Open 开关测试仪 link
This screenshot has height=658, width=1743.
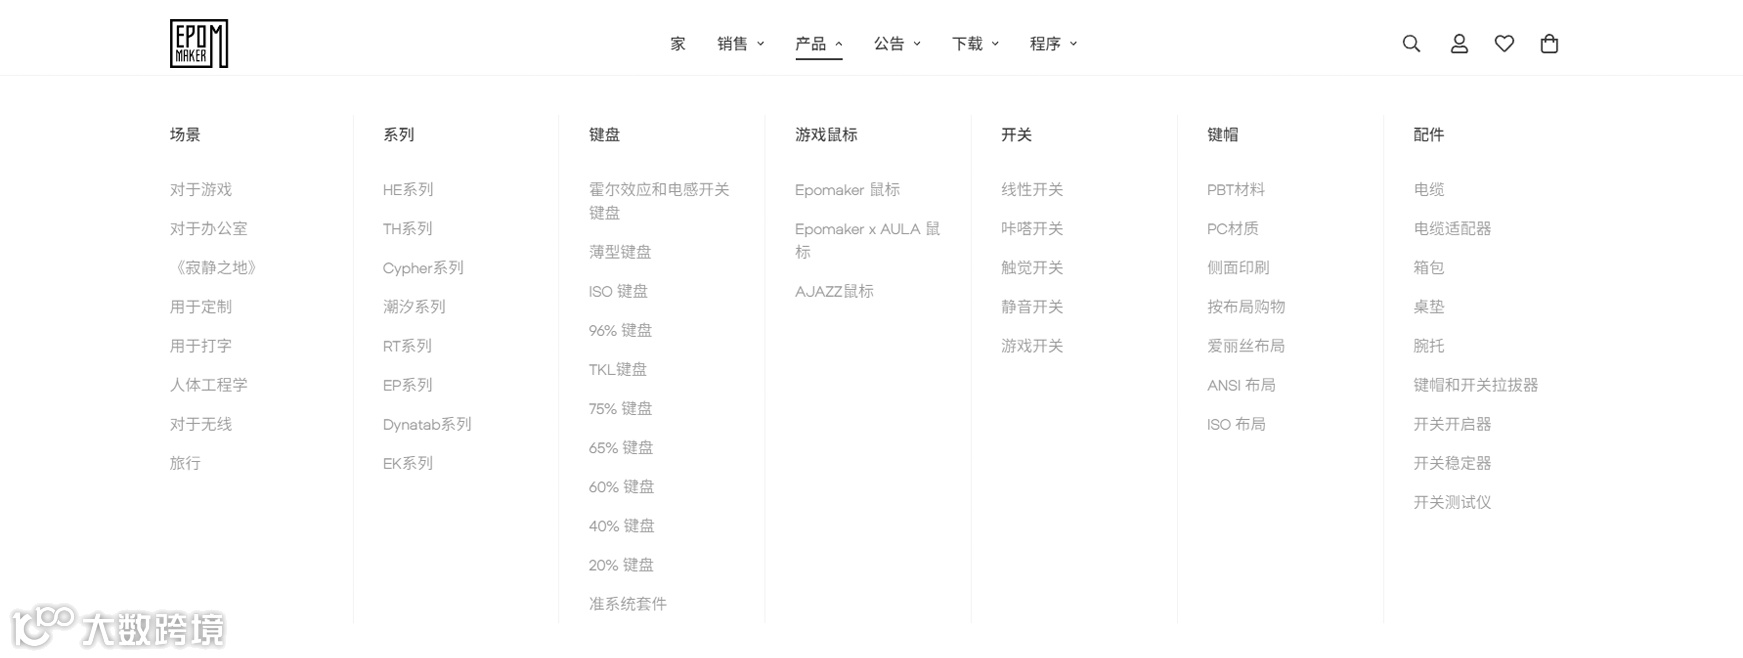click(1452, 502)
